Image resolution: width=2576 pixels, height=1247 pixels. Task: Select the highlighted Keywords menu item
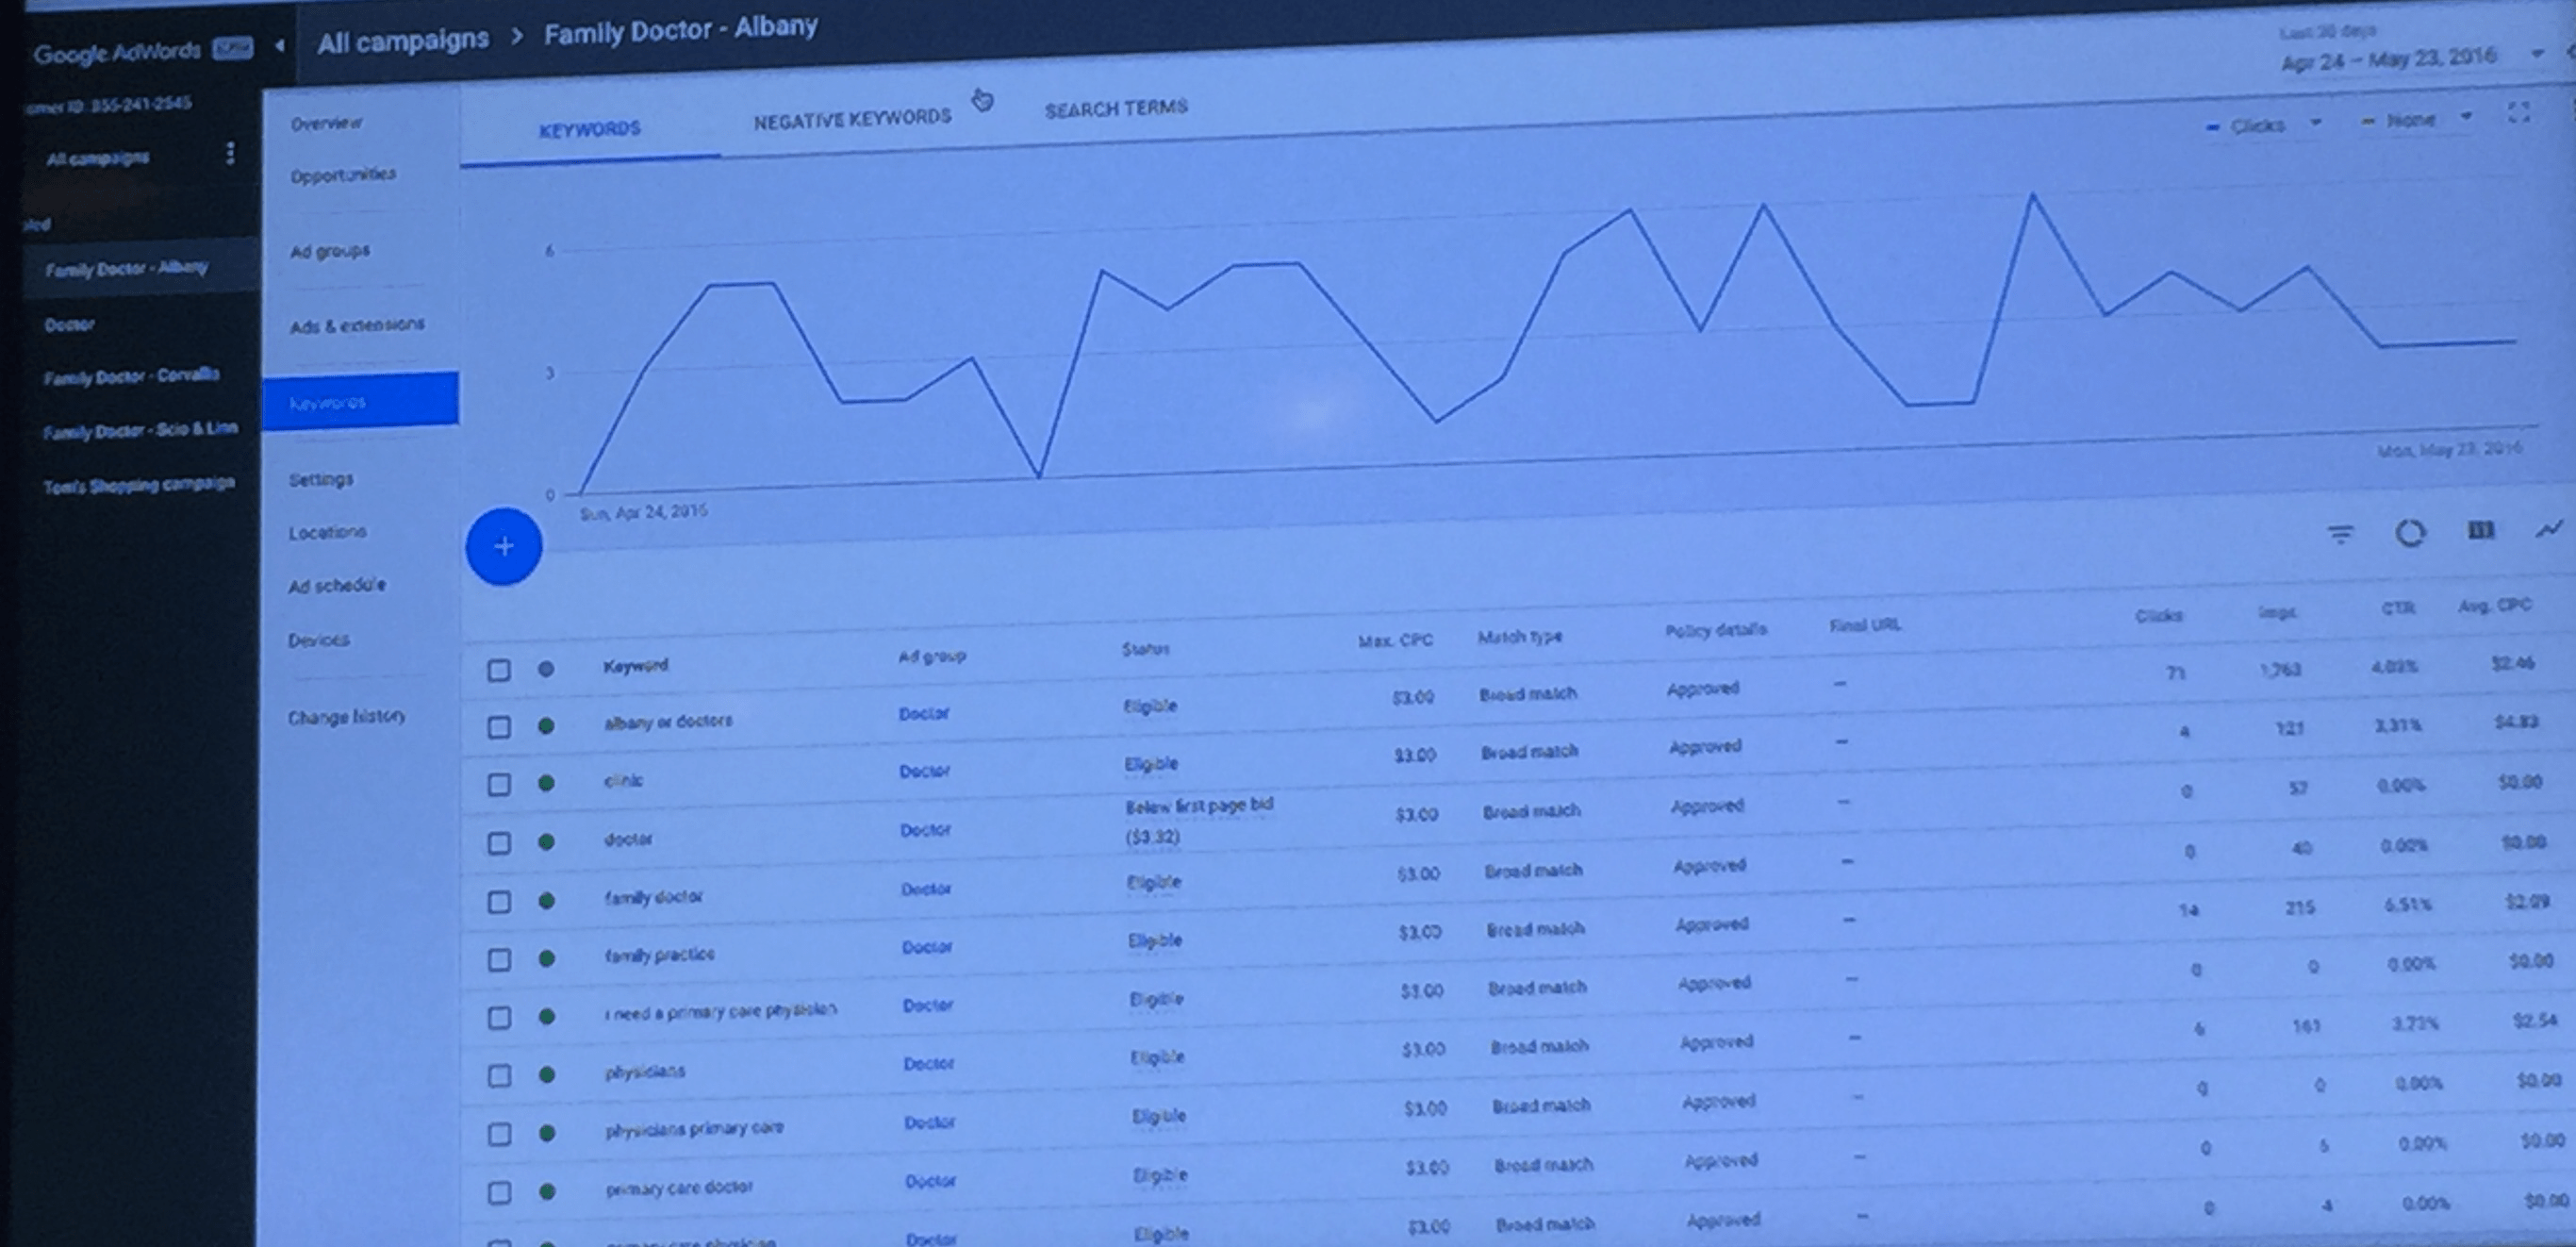[361, 401]
